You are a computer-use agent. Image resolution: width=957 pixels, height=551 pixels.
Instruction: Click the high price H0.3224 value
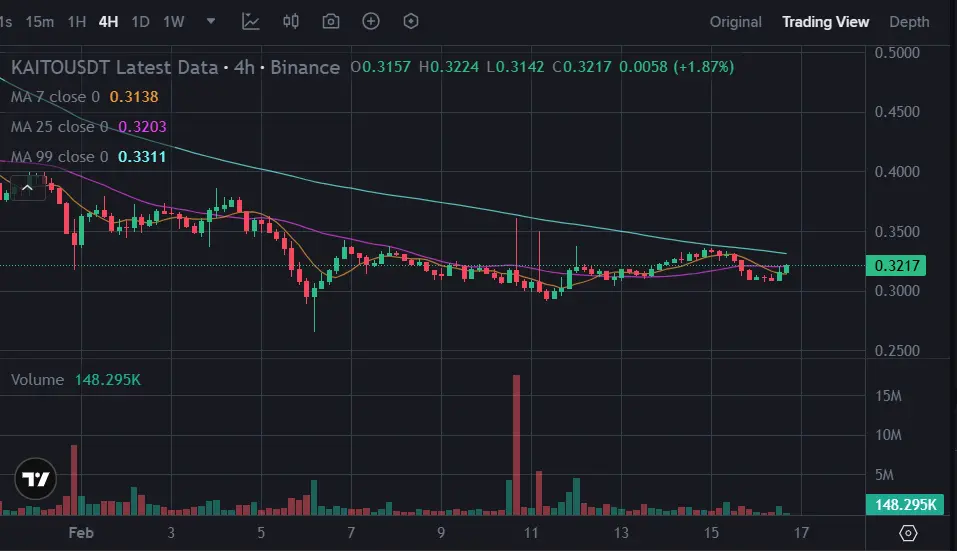pyautogui.click(x=449, y=67)
